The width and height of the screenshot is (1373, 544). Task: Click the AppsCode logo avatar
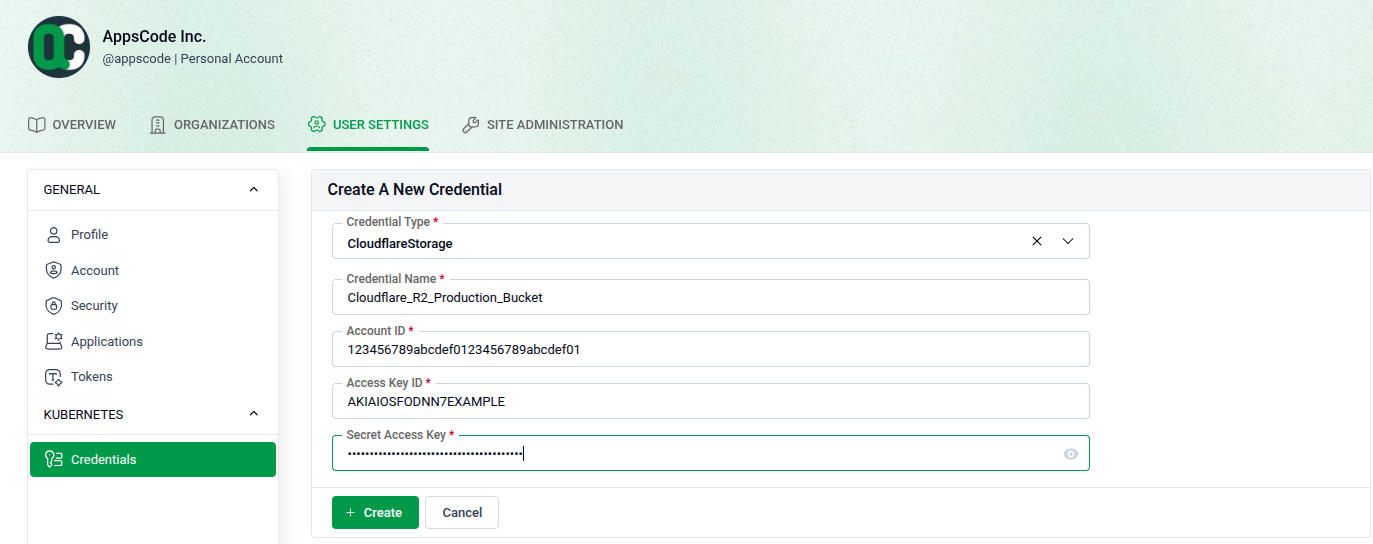pos(59,47)
